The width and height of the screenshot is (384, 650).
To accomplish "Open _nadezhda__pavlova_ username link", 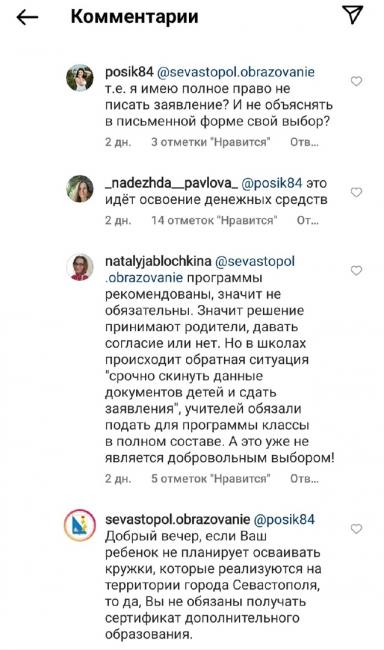I will click(171, 183).
